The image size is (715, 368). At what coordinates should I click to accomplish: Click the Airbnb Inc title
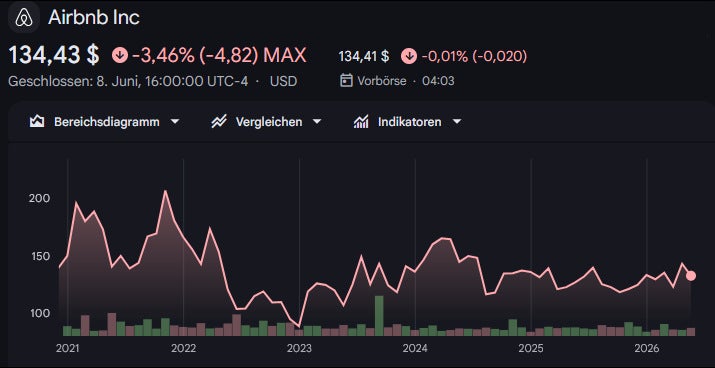click(94, 18)
